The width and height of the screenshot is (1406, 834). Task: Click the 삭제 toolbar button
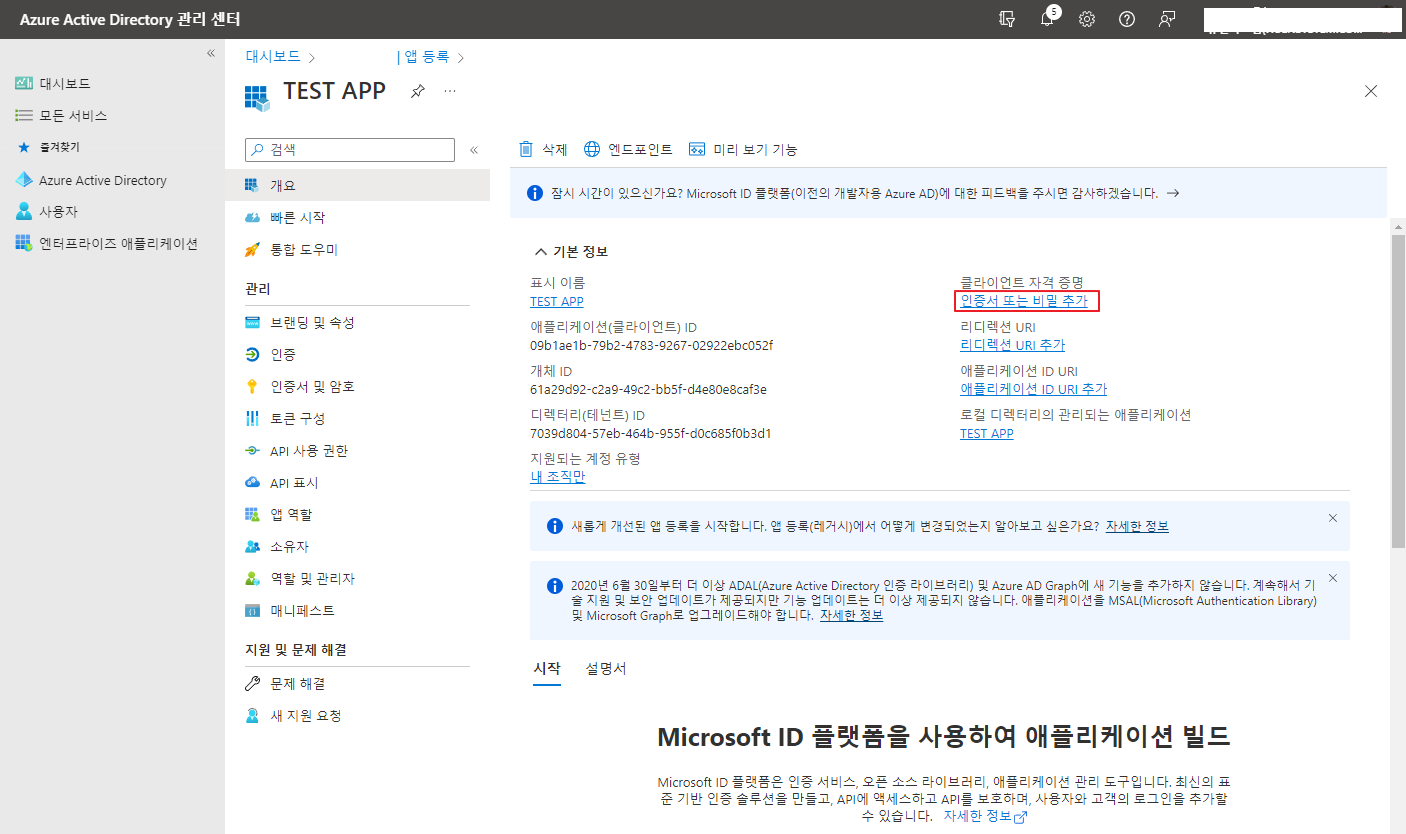click(x=543, y=150)
